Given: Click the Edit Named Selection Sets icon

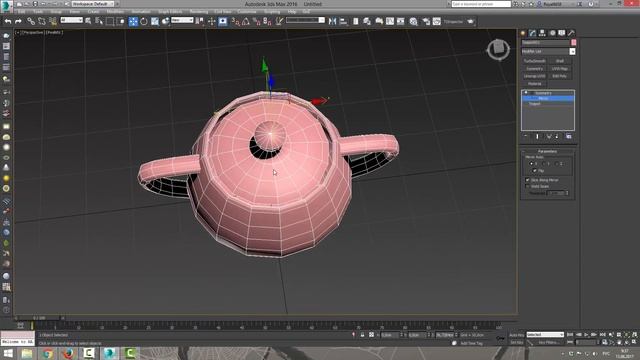Looking at the screenshot, I should click(279, 21).
